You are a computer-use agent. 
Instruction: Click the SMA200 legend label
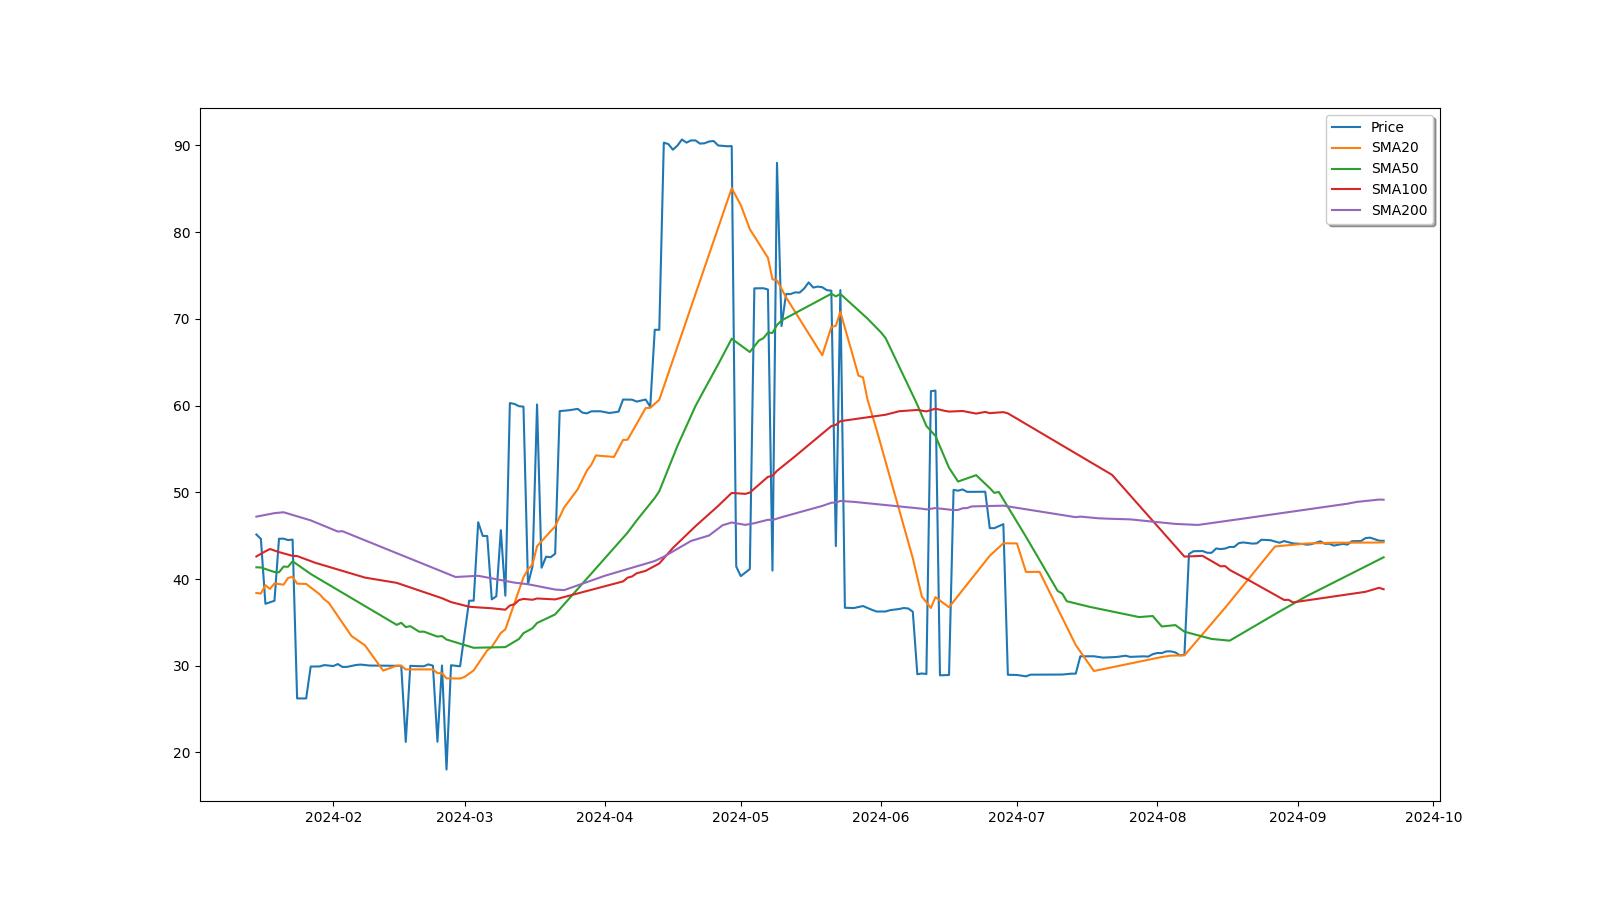[x=1399, y=211]
